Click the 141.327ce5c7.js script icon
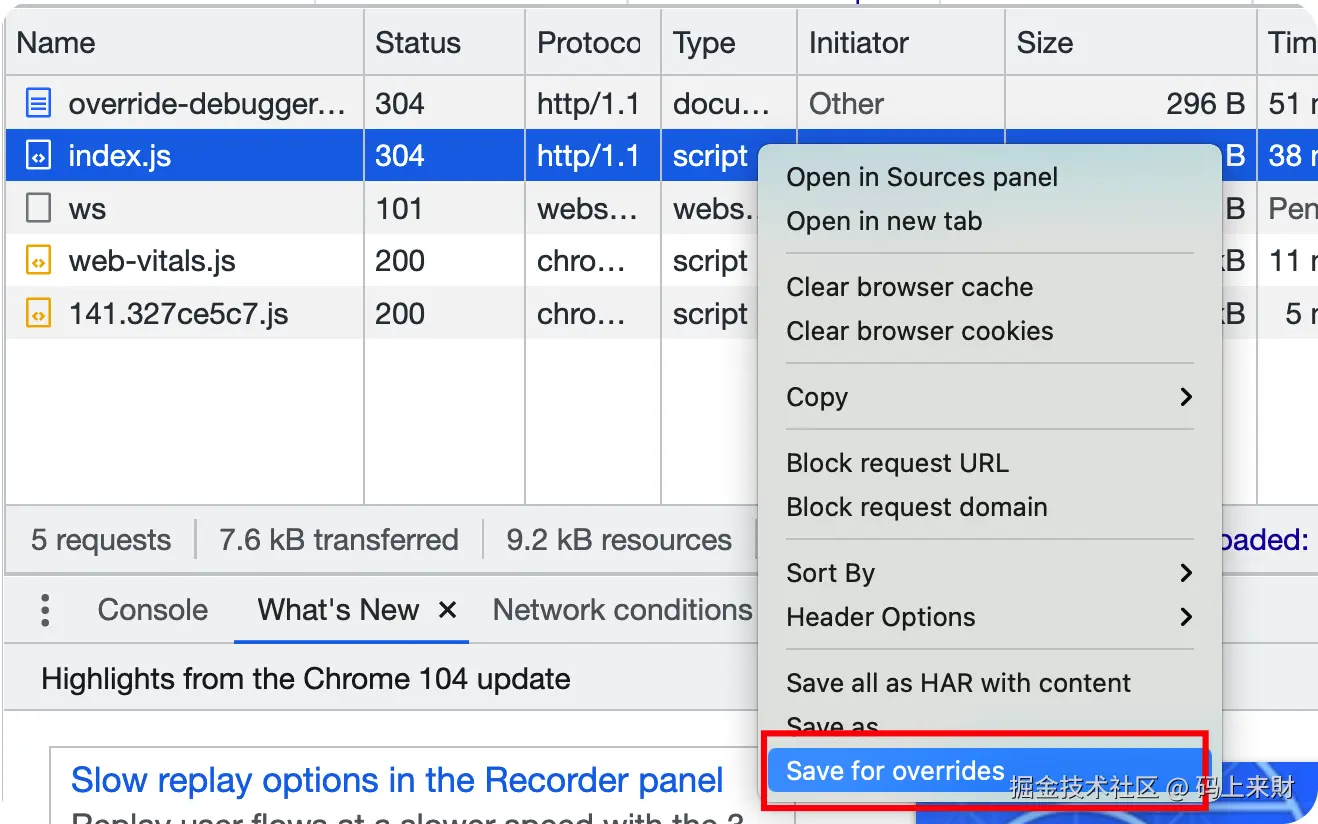The image size is (1318, 824). point(38,314)
